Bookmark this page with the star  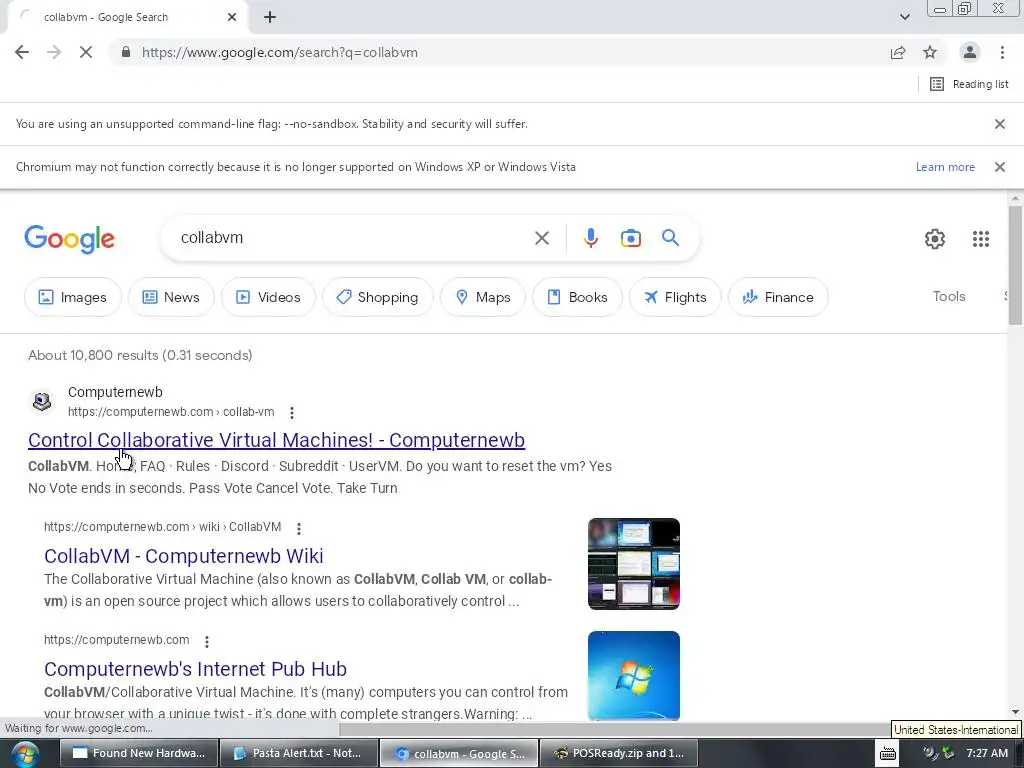pos(930,52)
